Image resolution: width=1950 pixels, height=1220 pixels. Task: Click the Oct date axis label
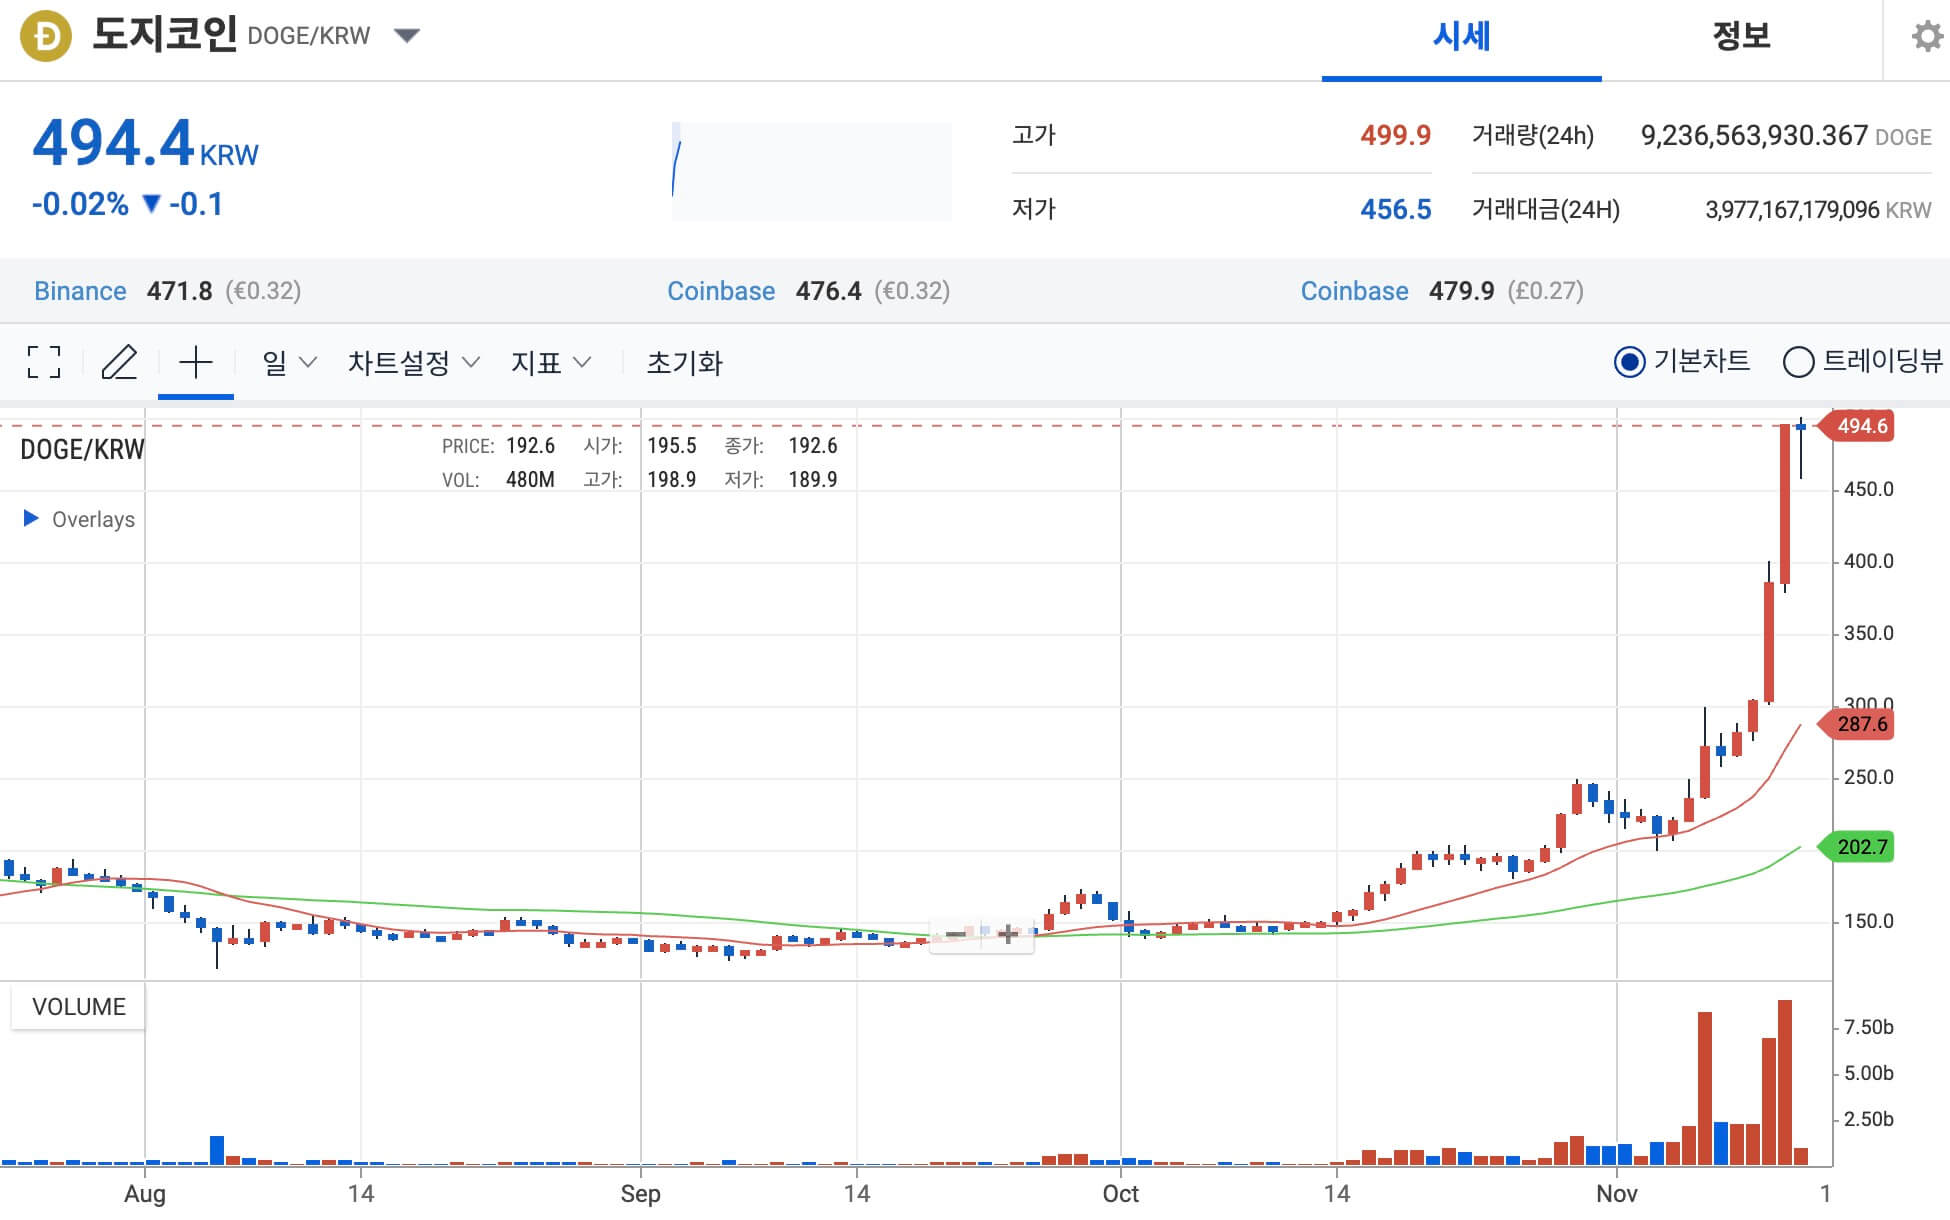(1121, 1193)
